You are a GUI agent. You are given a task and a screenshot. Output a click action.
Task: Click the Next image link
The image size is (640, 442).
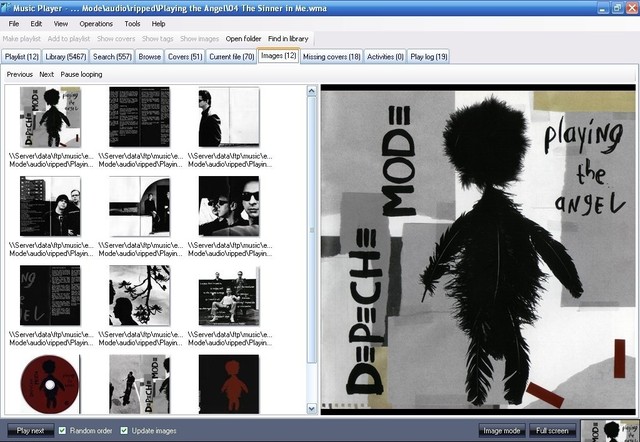coord(47,74)
